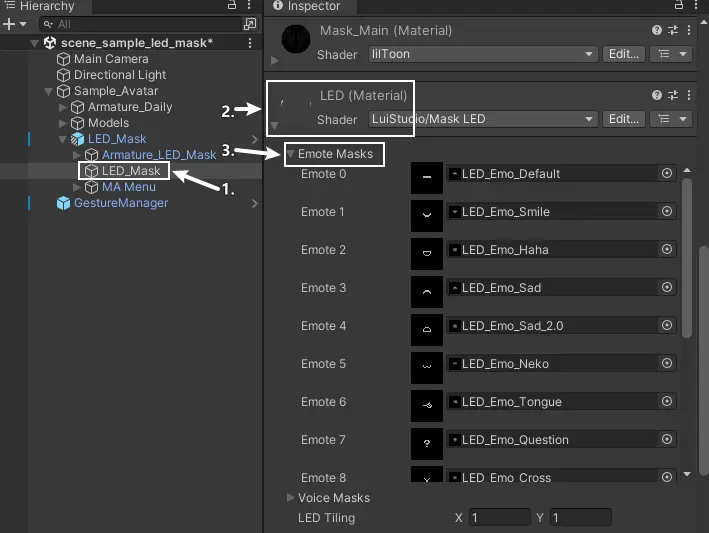Click LED Tiling Y value field
This screenshot has height=533, width=709.
[581, 517]
